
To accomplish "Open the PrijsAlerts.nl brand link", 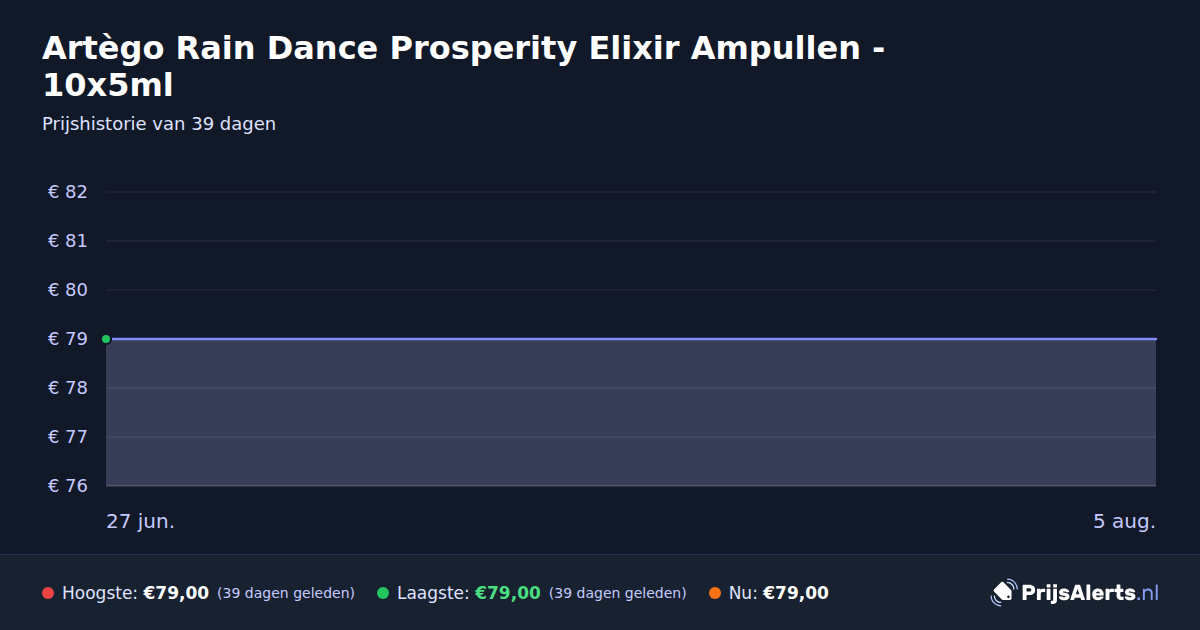I will 1075,593.
